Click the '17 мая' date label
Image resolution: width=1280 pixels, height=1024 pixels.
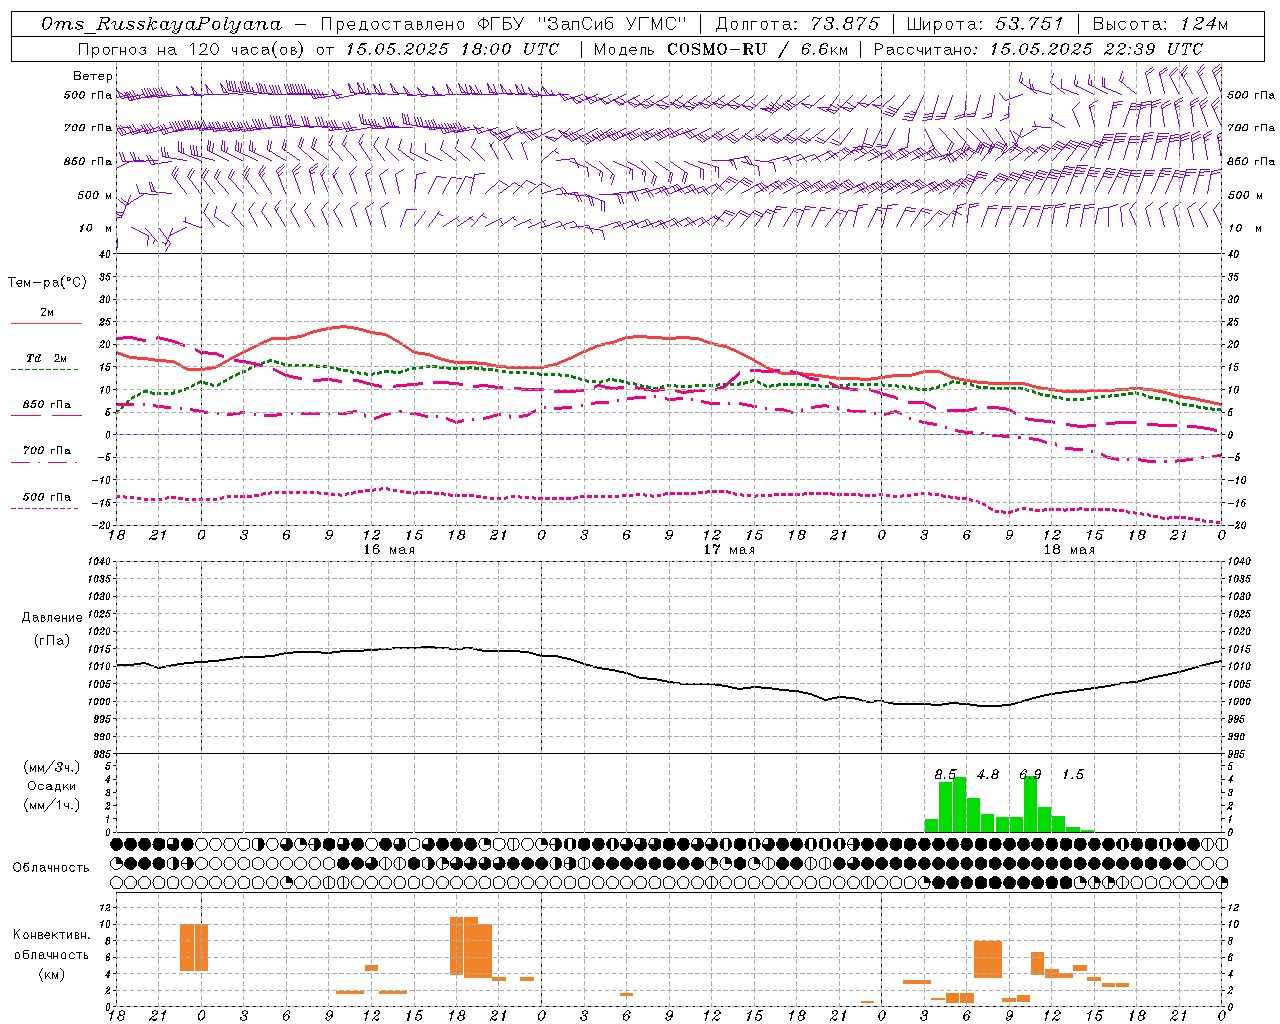tap(728, 550)
